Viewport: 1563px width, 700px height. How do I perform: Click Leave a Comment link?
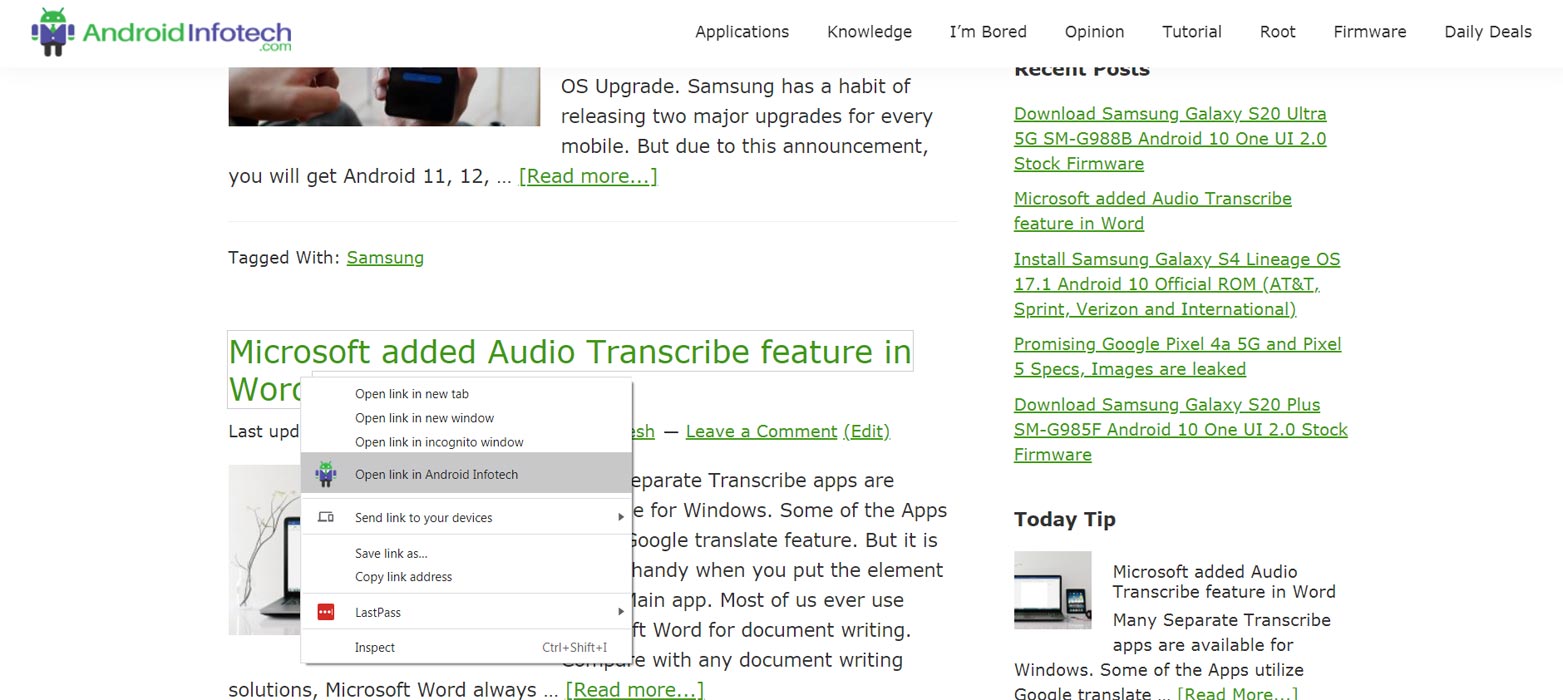[761, 431]
